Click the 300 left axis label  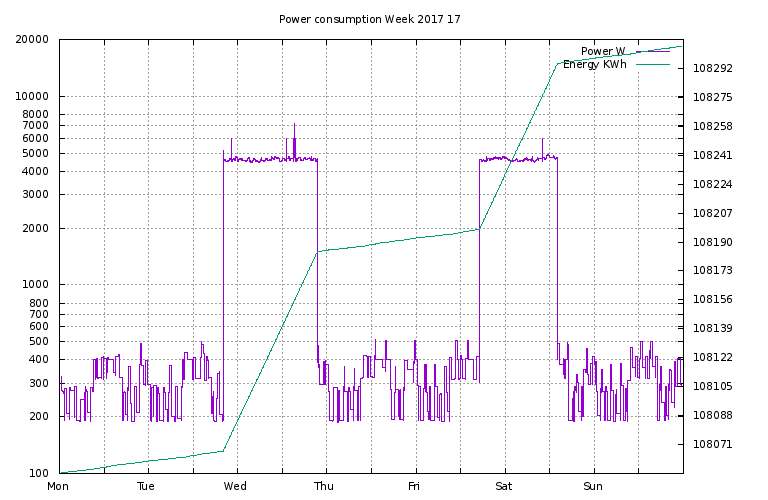[39, 383]
